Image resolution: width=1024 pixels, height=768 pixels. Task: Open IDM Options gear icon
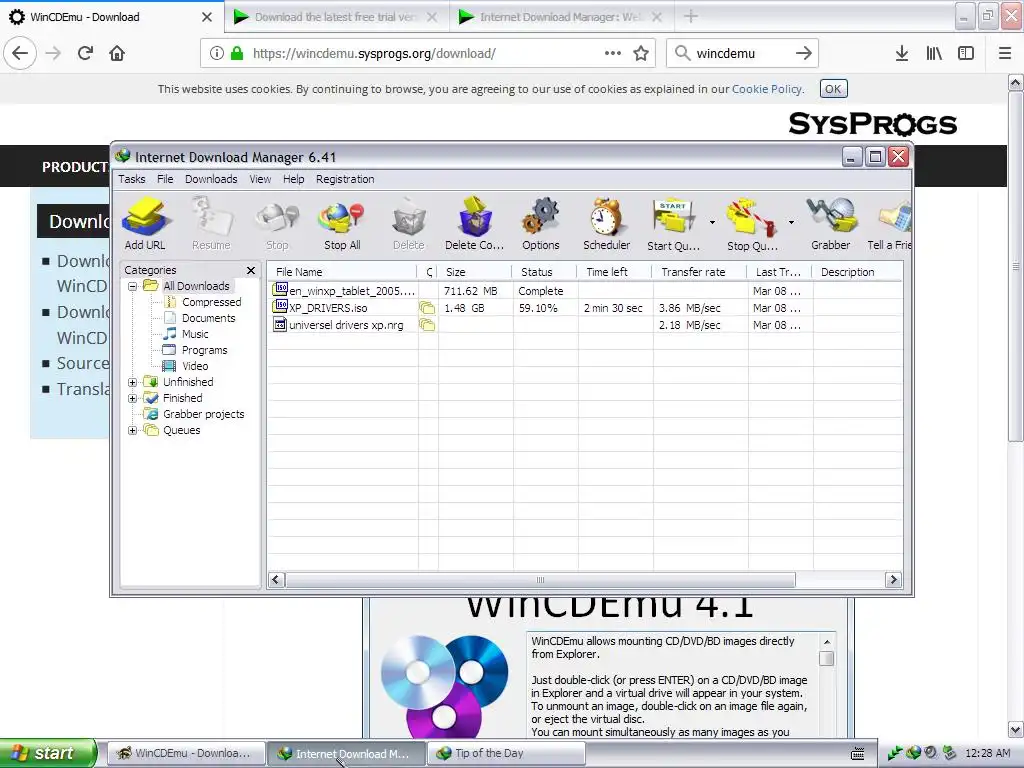tap(541, 224)
